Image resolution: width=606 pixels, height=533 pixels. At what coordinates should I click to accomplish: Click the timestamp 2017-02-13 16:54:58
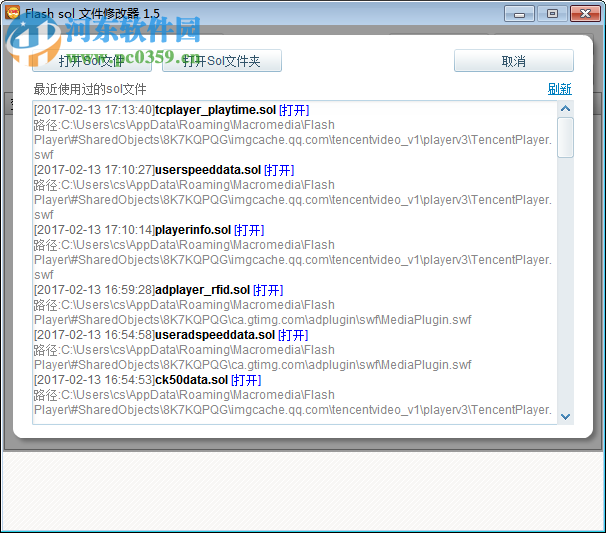point(94,335)
